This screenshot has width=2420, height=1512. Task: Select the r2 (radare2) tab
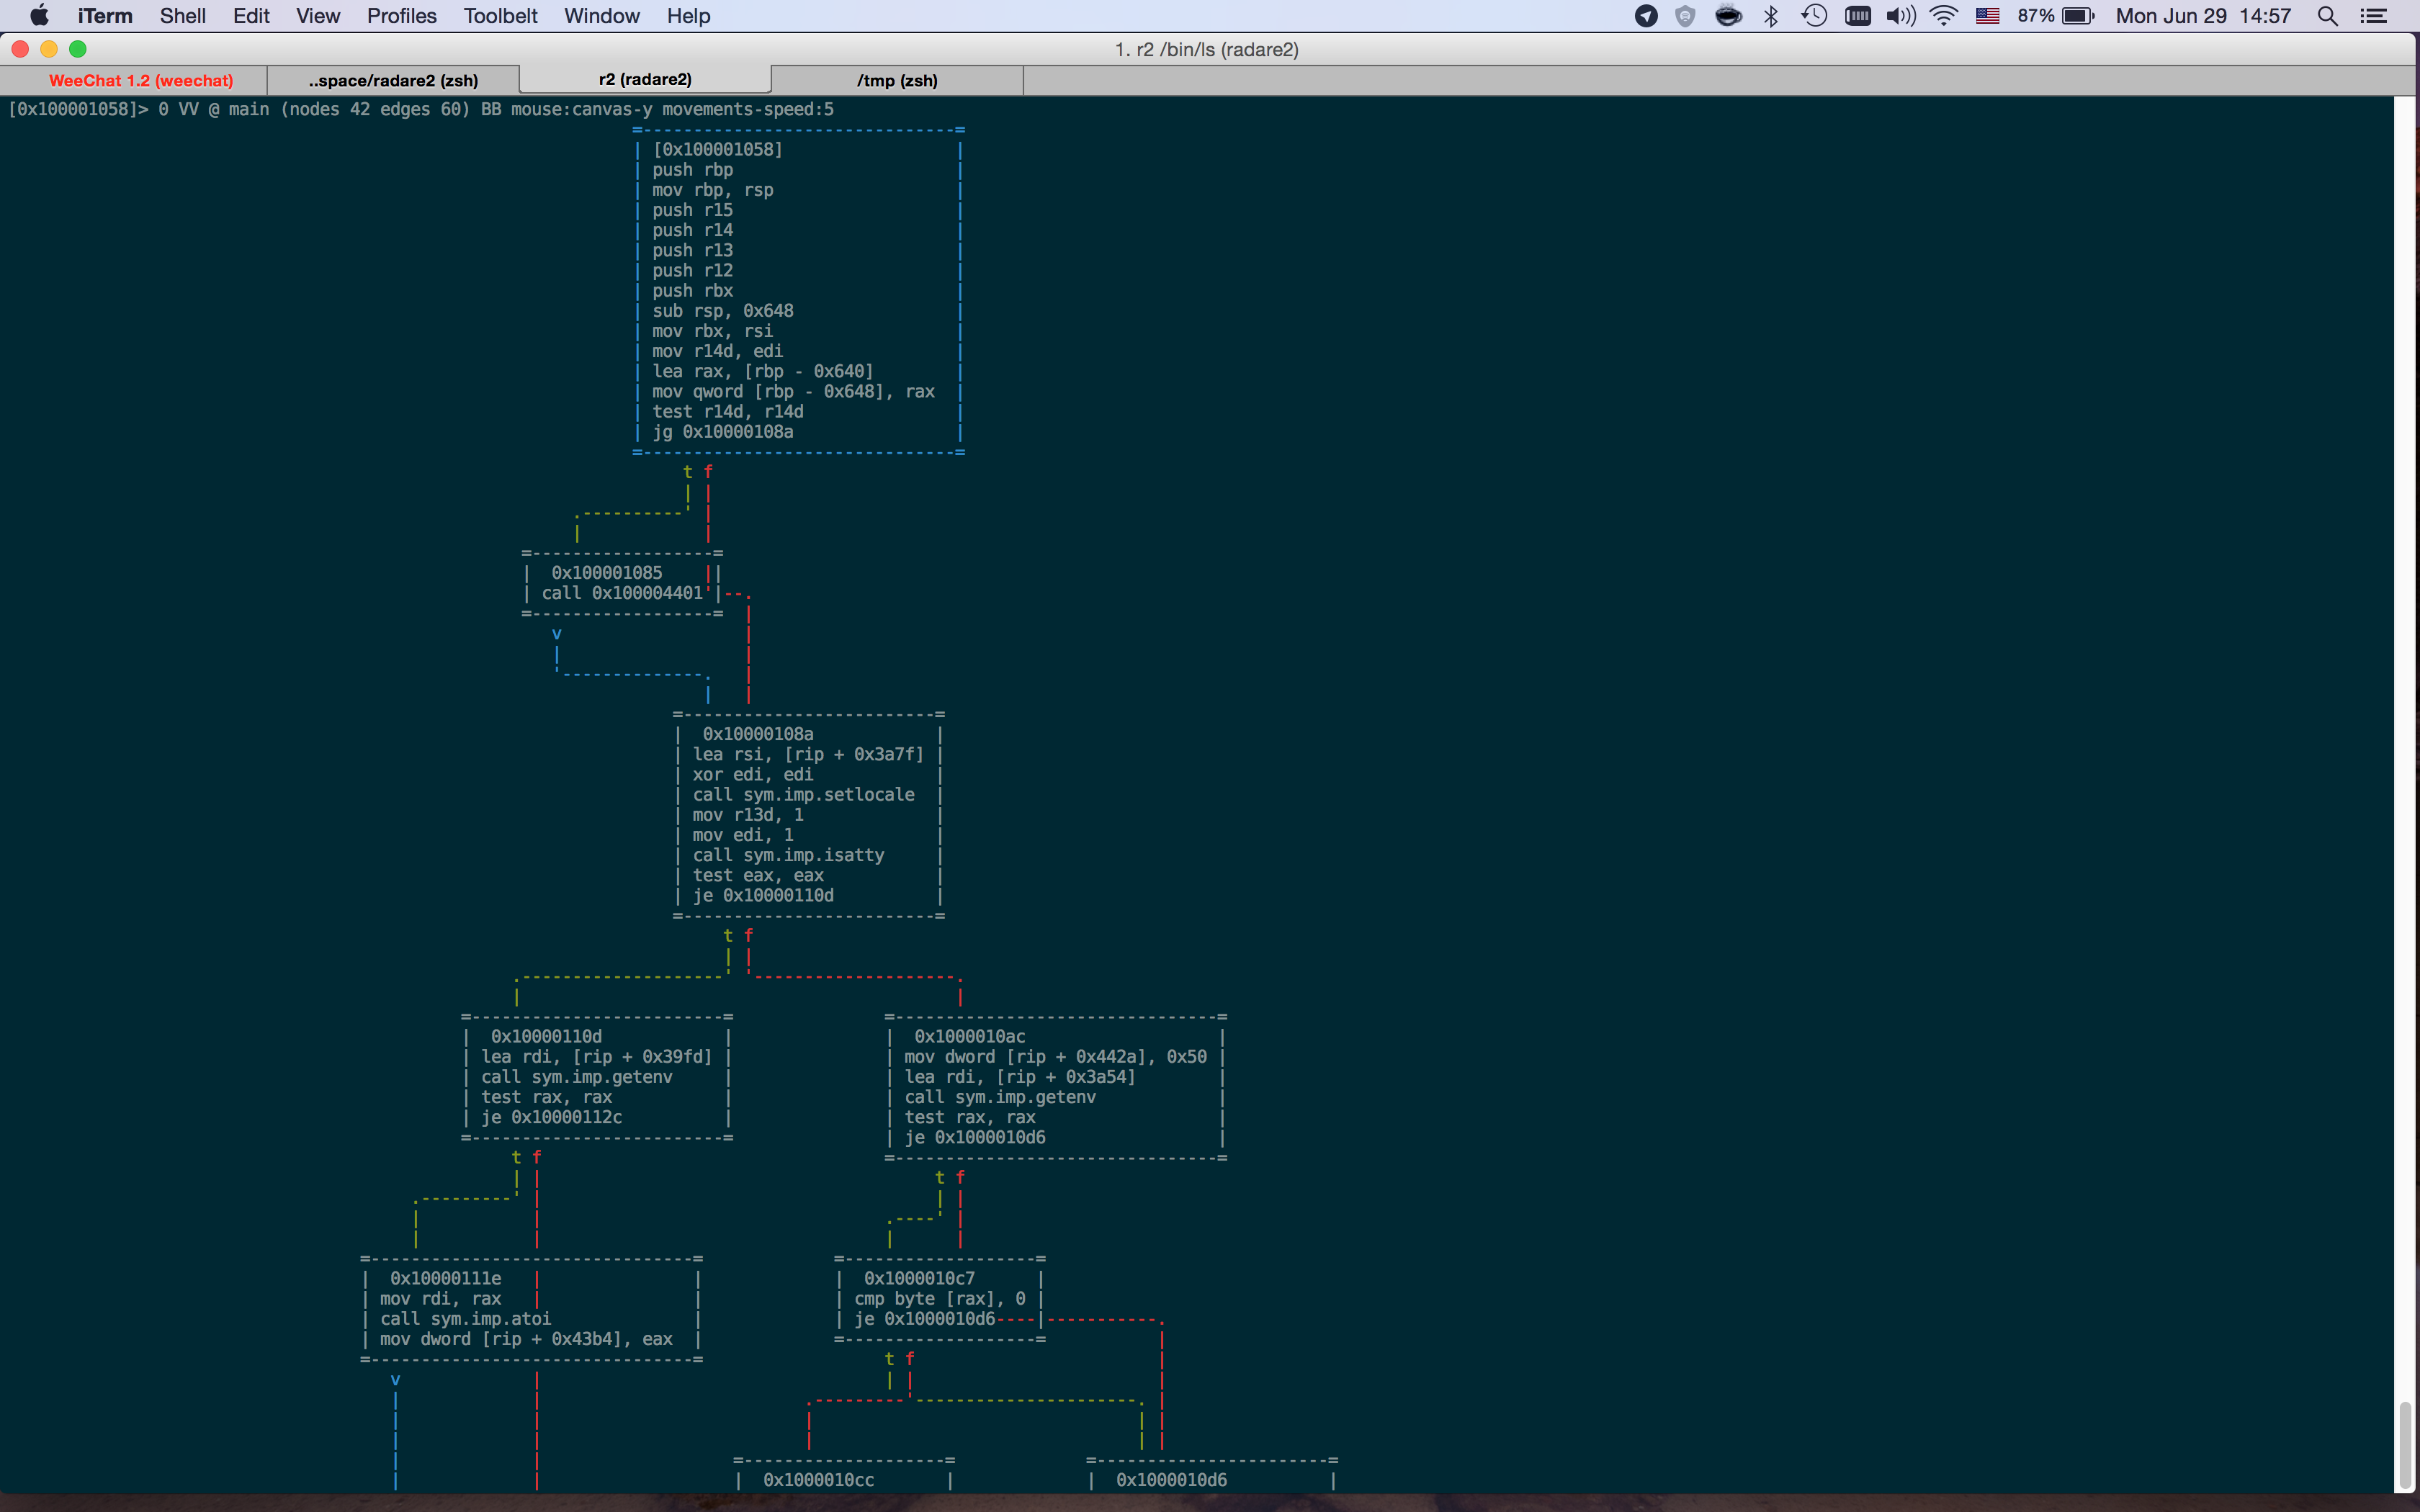(x=645, y=79)
